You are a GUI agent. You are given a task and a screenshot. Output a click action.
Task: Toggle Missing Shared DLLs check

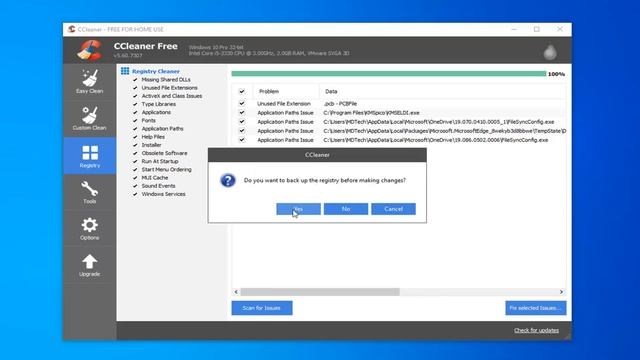point(135,80)
